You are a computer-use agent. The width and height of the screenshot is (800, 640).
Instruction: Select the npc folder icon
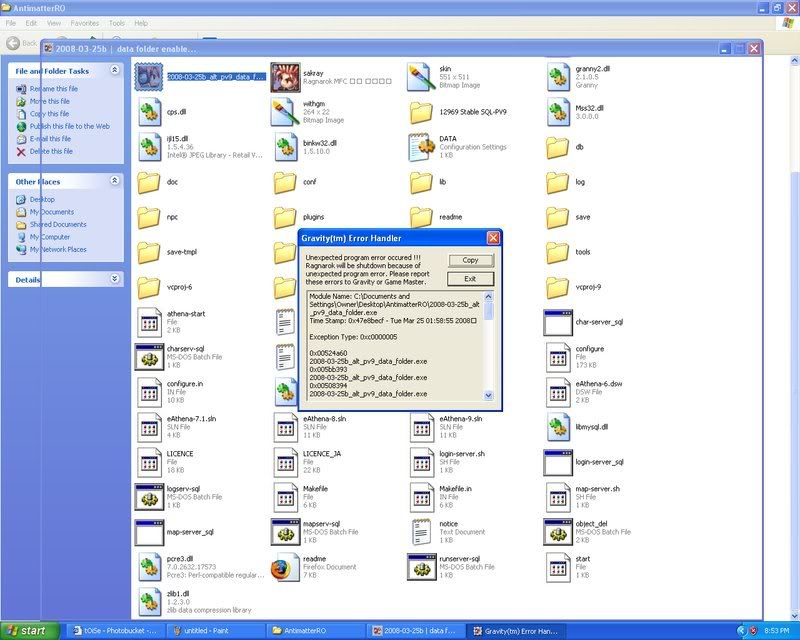(149, 216)
